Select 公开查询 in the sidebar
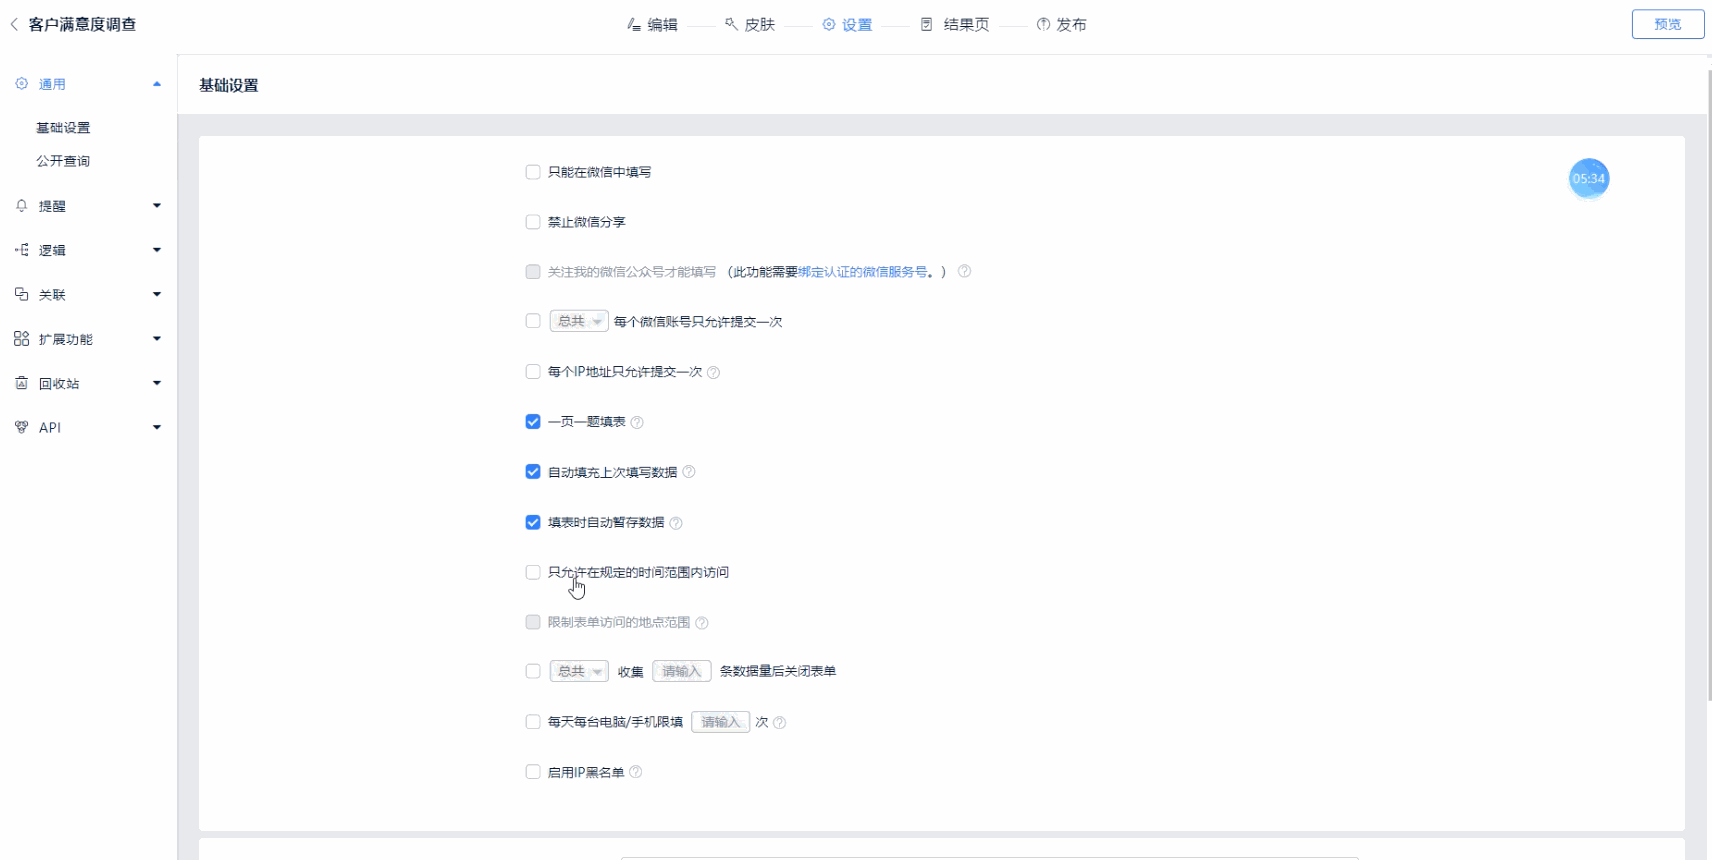The image size is (1712, 860). pos(63,161)
